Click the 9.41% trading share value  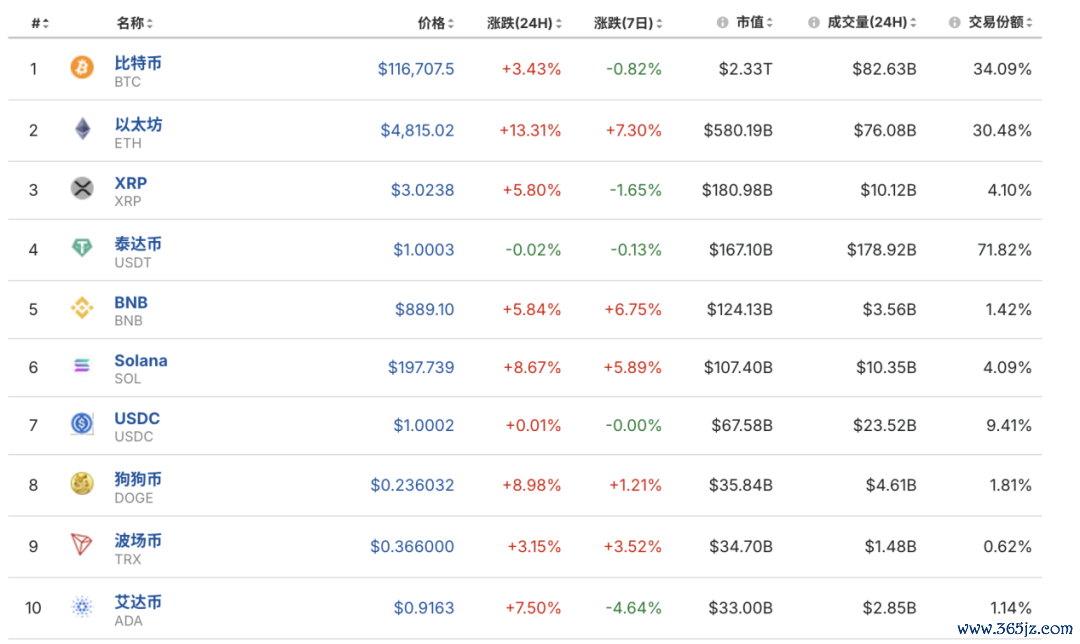coord(1009,426)
